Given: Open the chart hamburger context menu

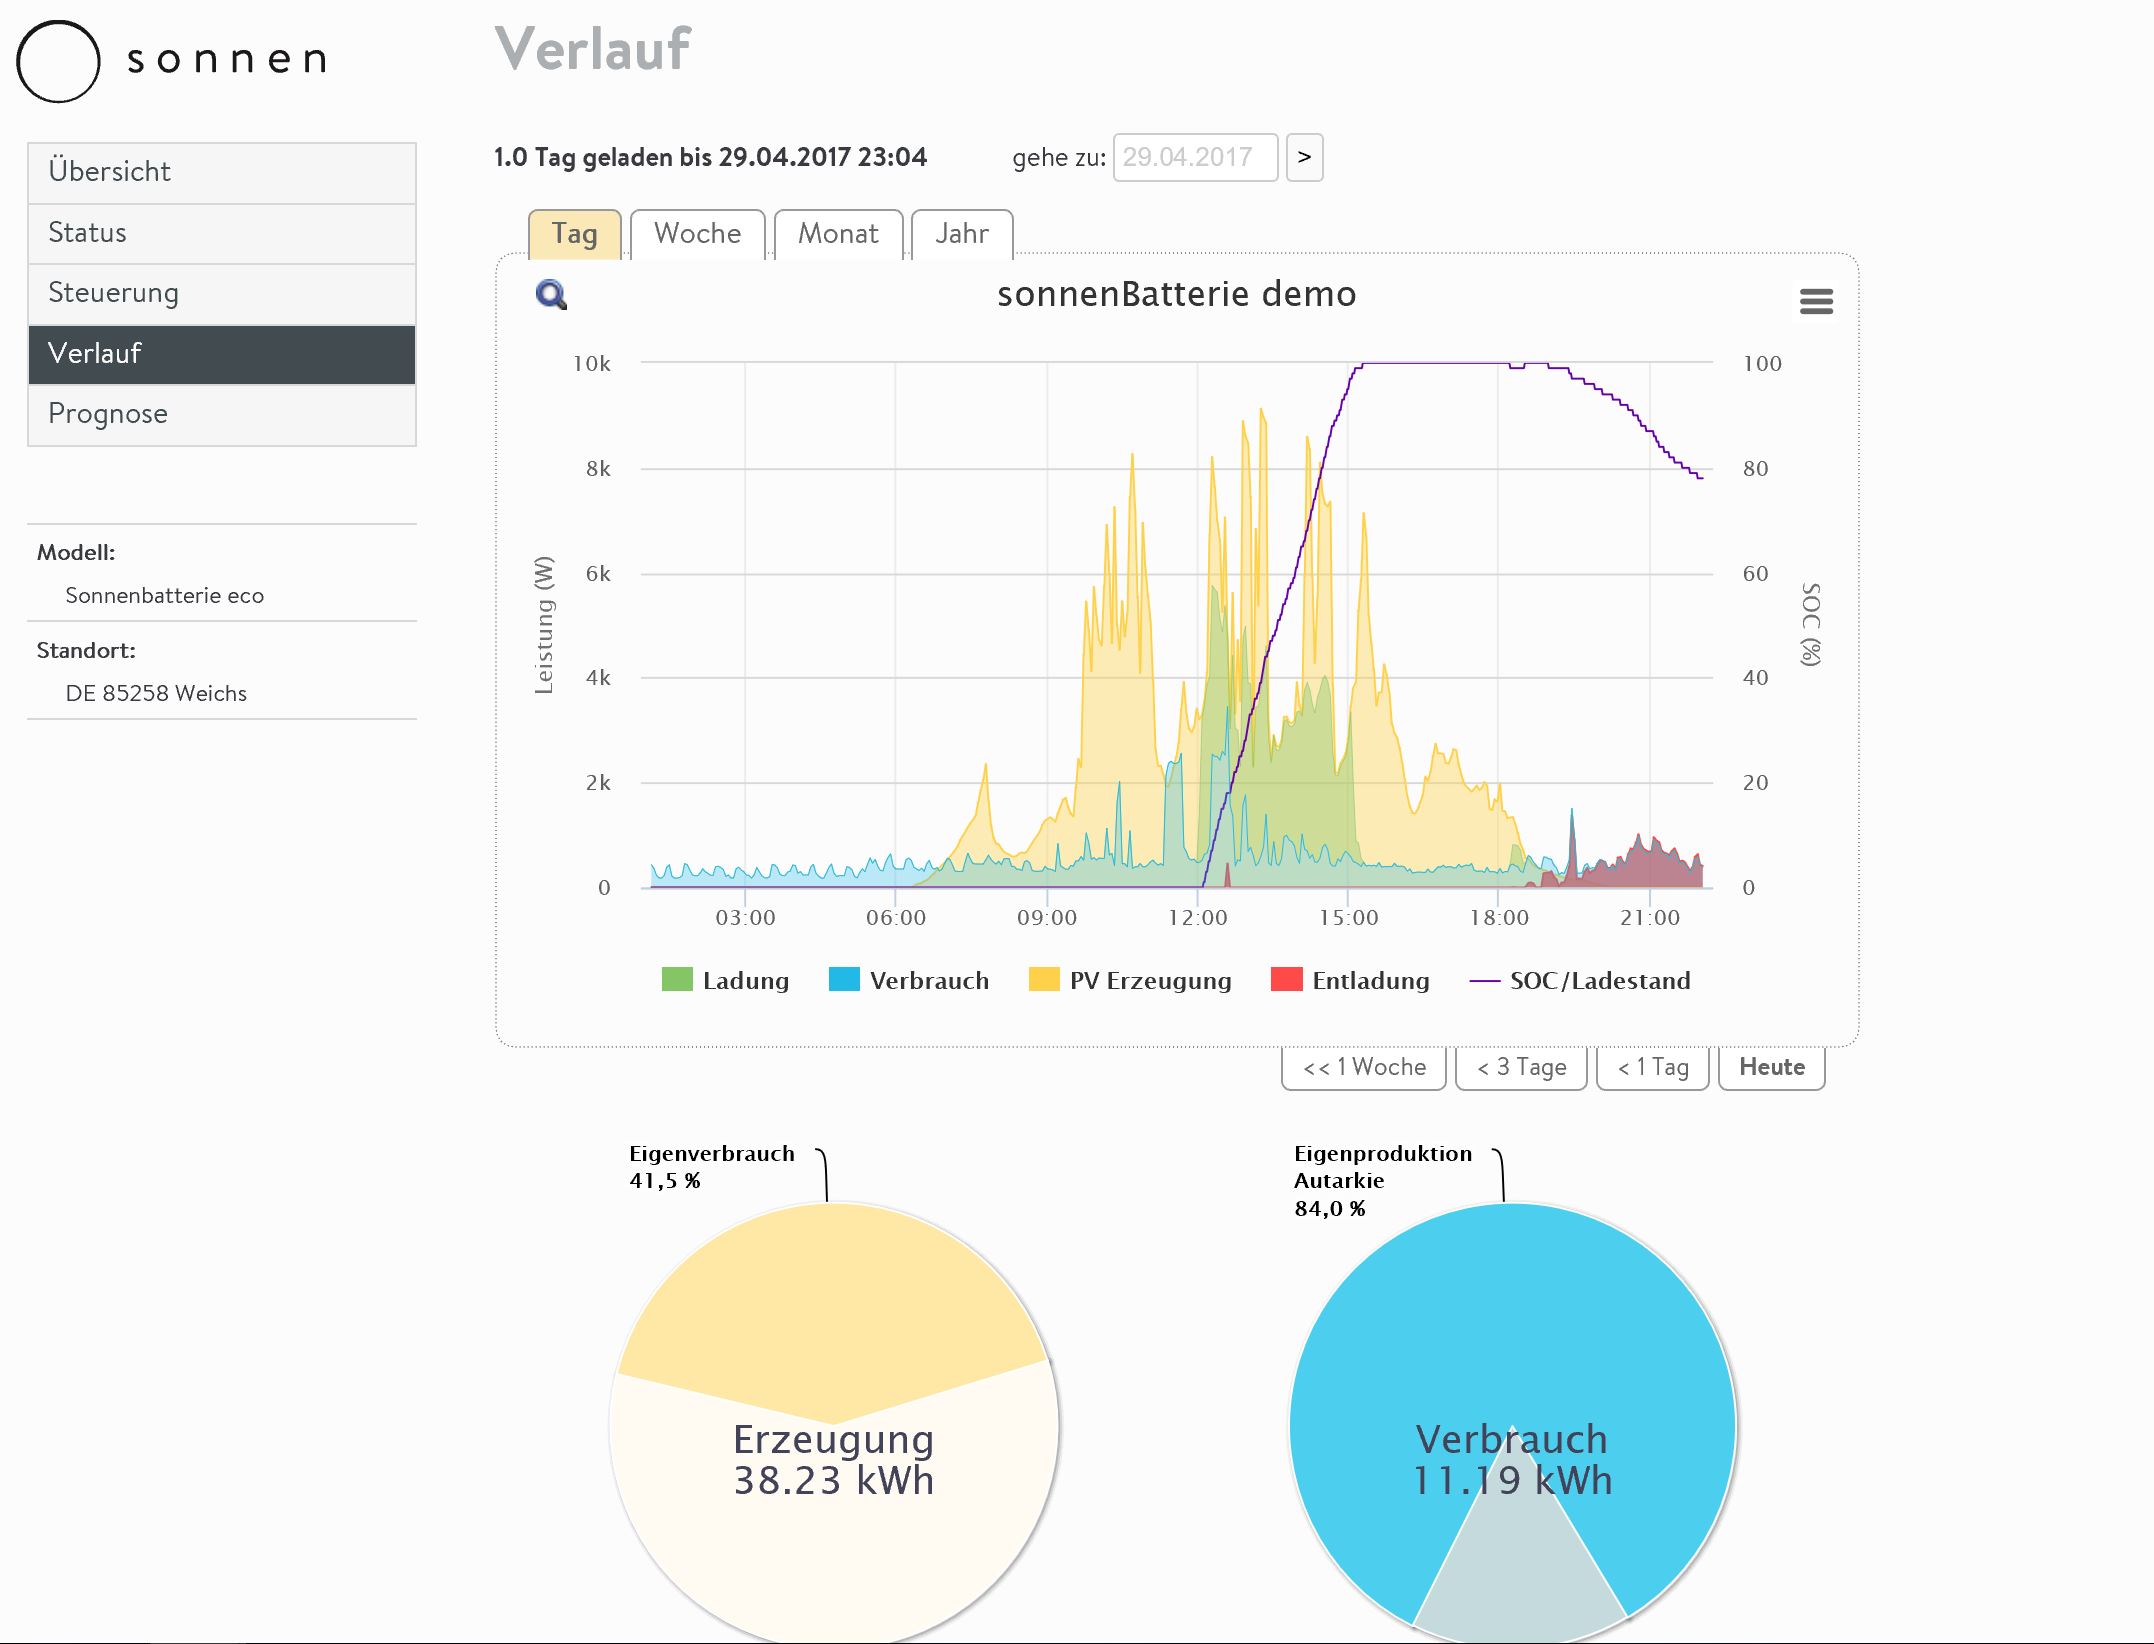Looking at the screenshot, I should point(1815,301).
